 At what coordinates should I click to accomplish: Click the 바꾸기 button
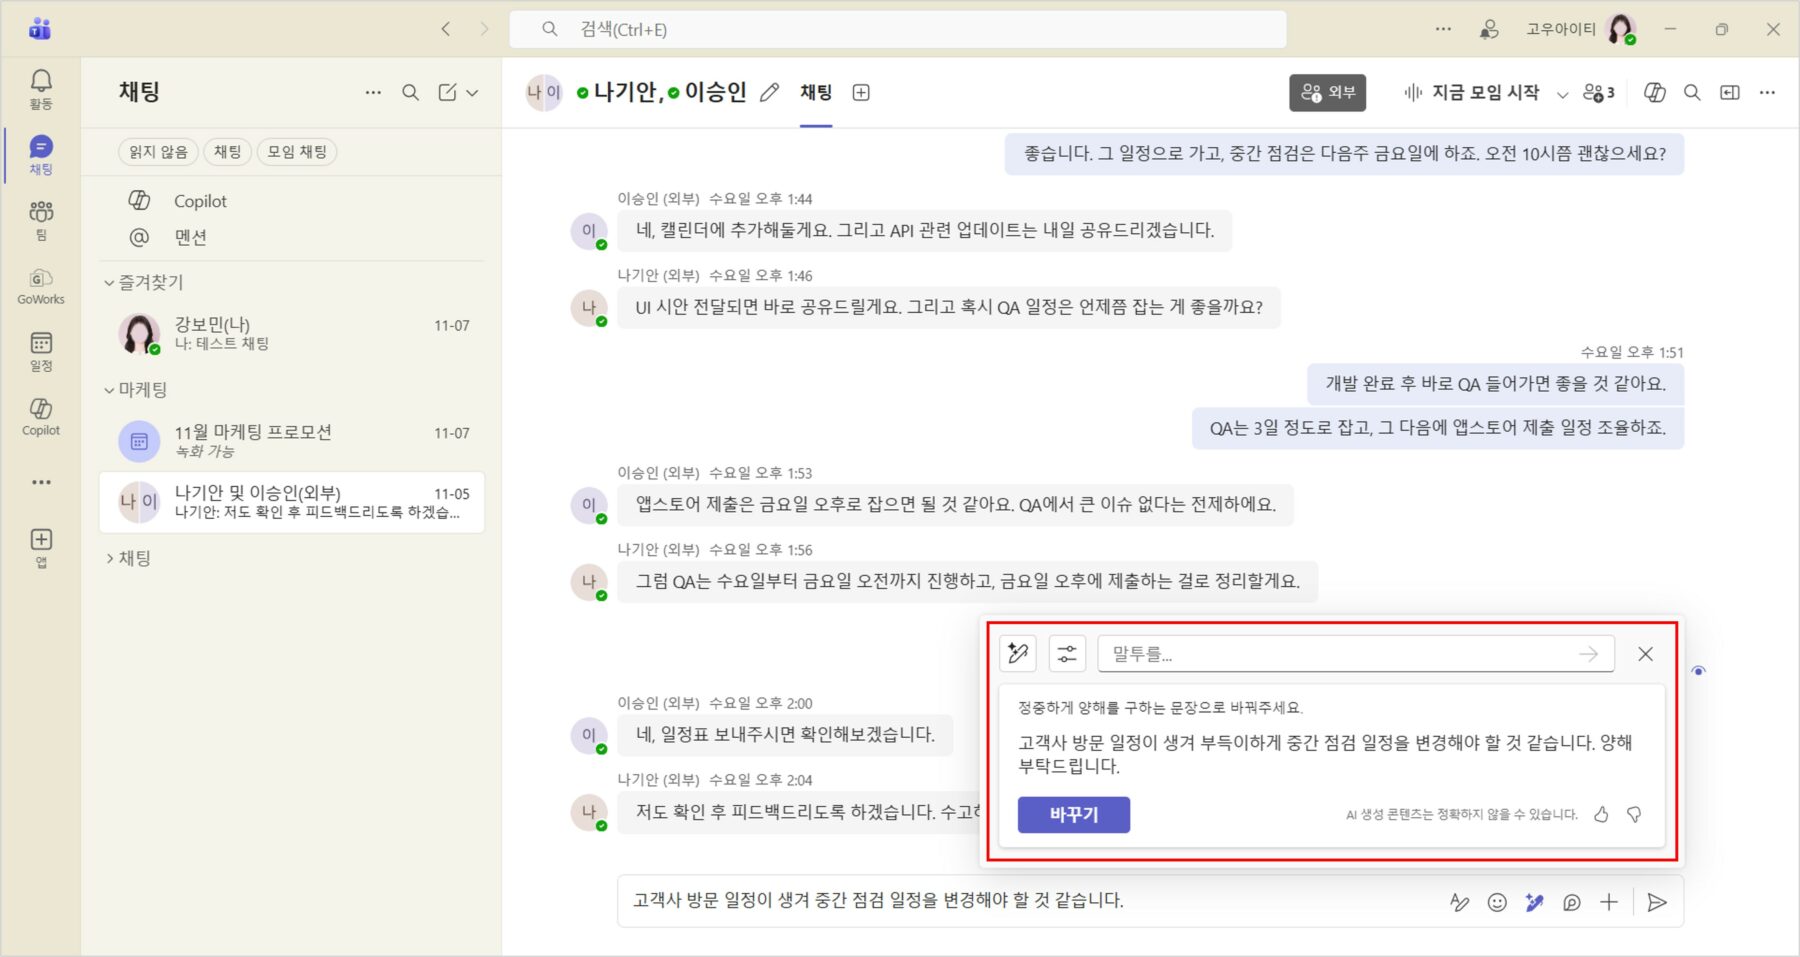point(1073,814)
